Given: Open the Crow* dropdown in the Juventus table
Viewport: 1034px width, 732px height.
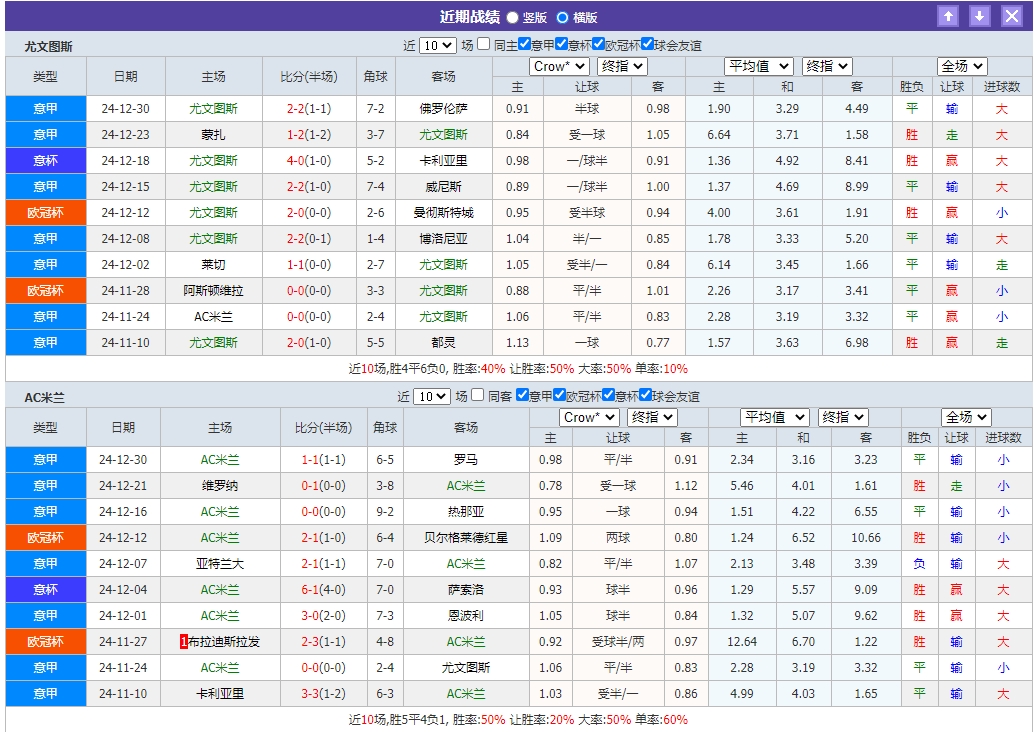Looking at the screenshot, I should coord(559,65).
